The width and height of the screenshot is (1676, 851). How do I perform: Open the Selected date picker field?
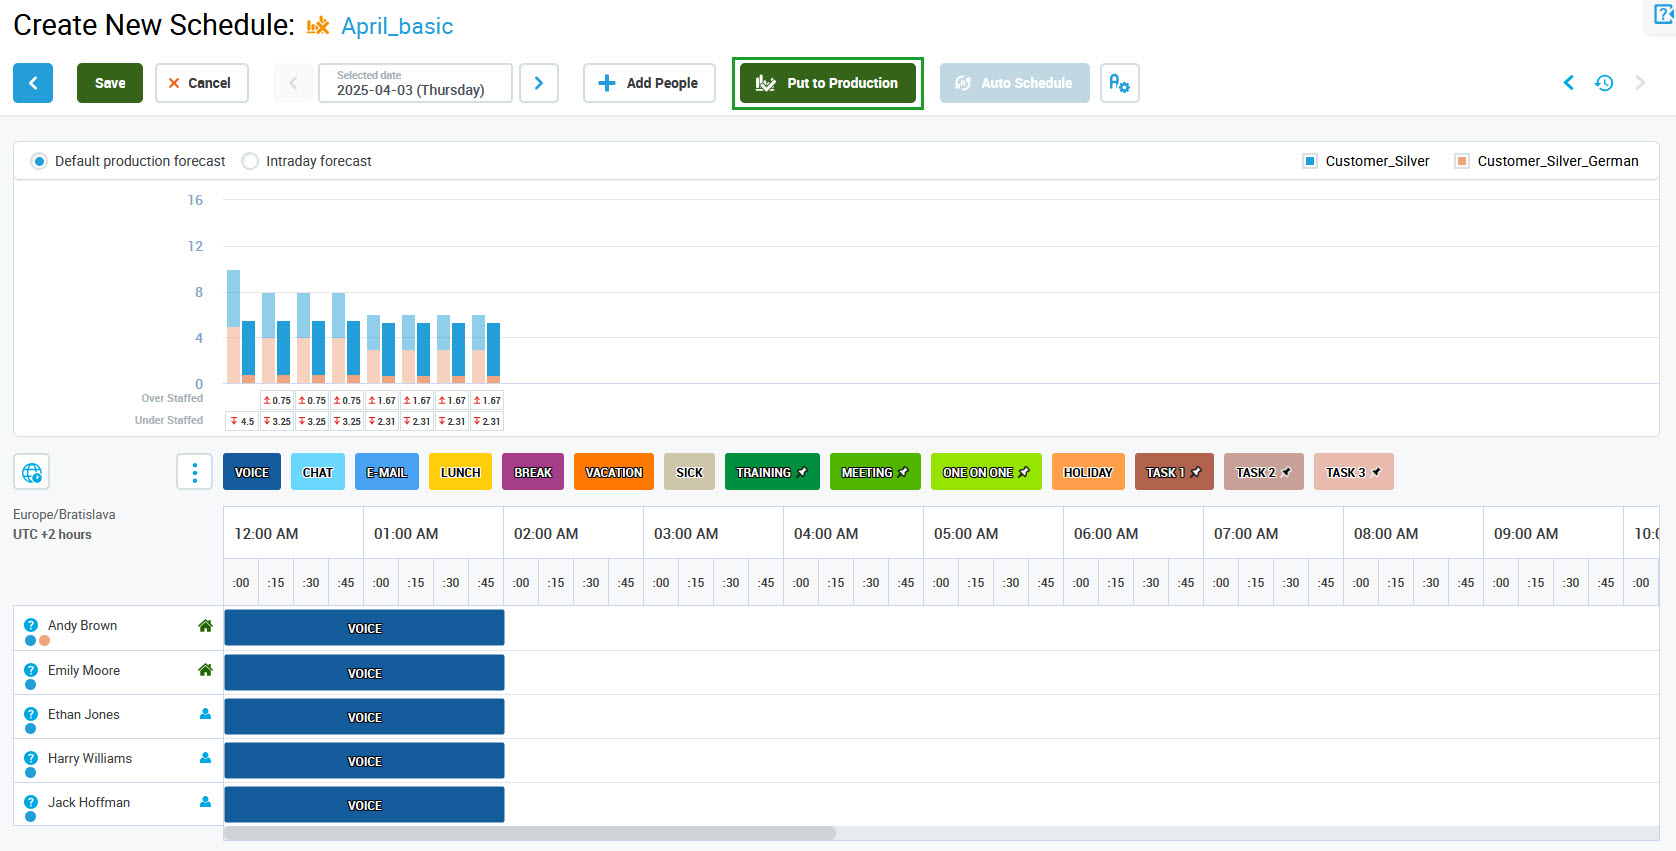coord(415,83)
